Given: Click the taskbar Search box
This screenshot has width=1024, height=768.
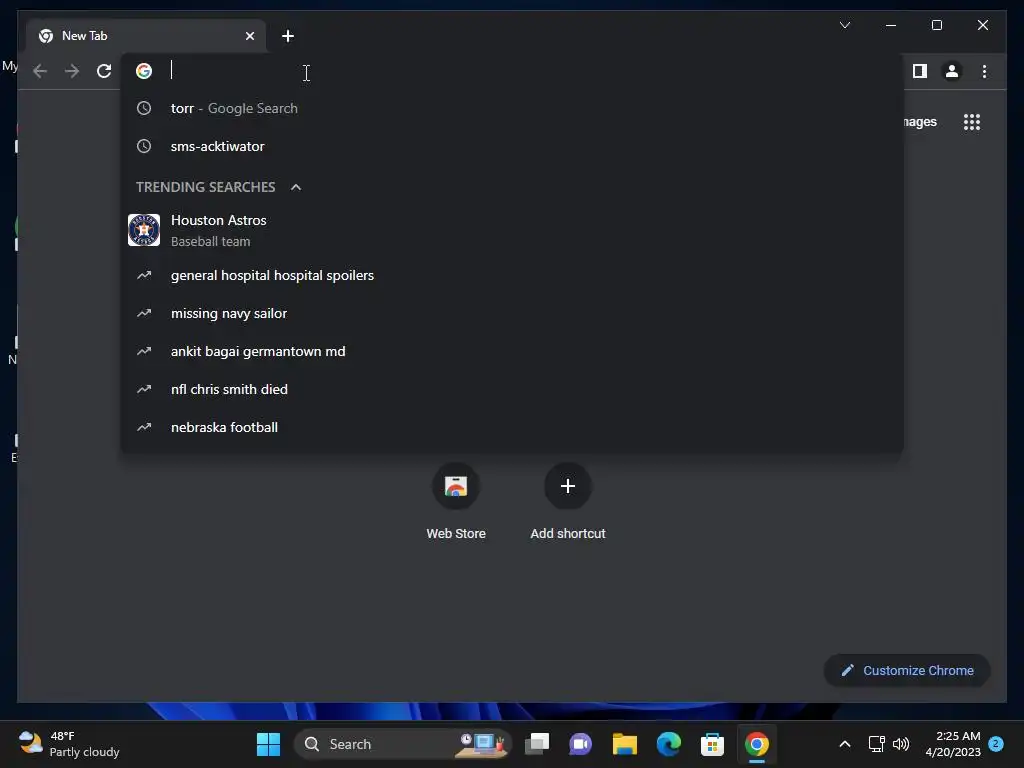Looking at the screenshot, I should coord(402,744).
